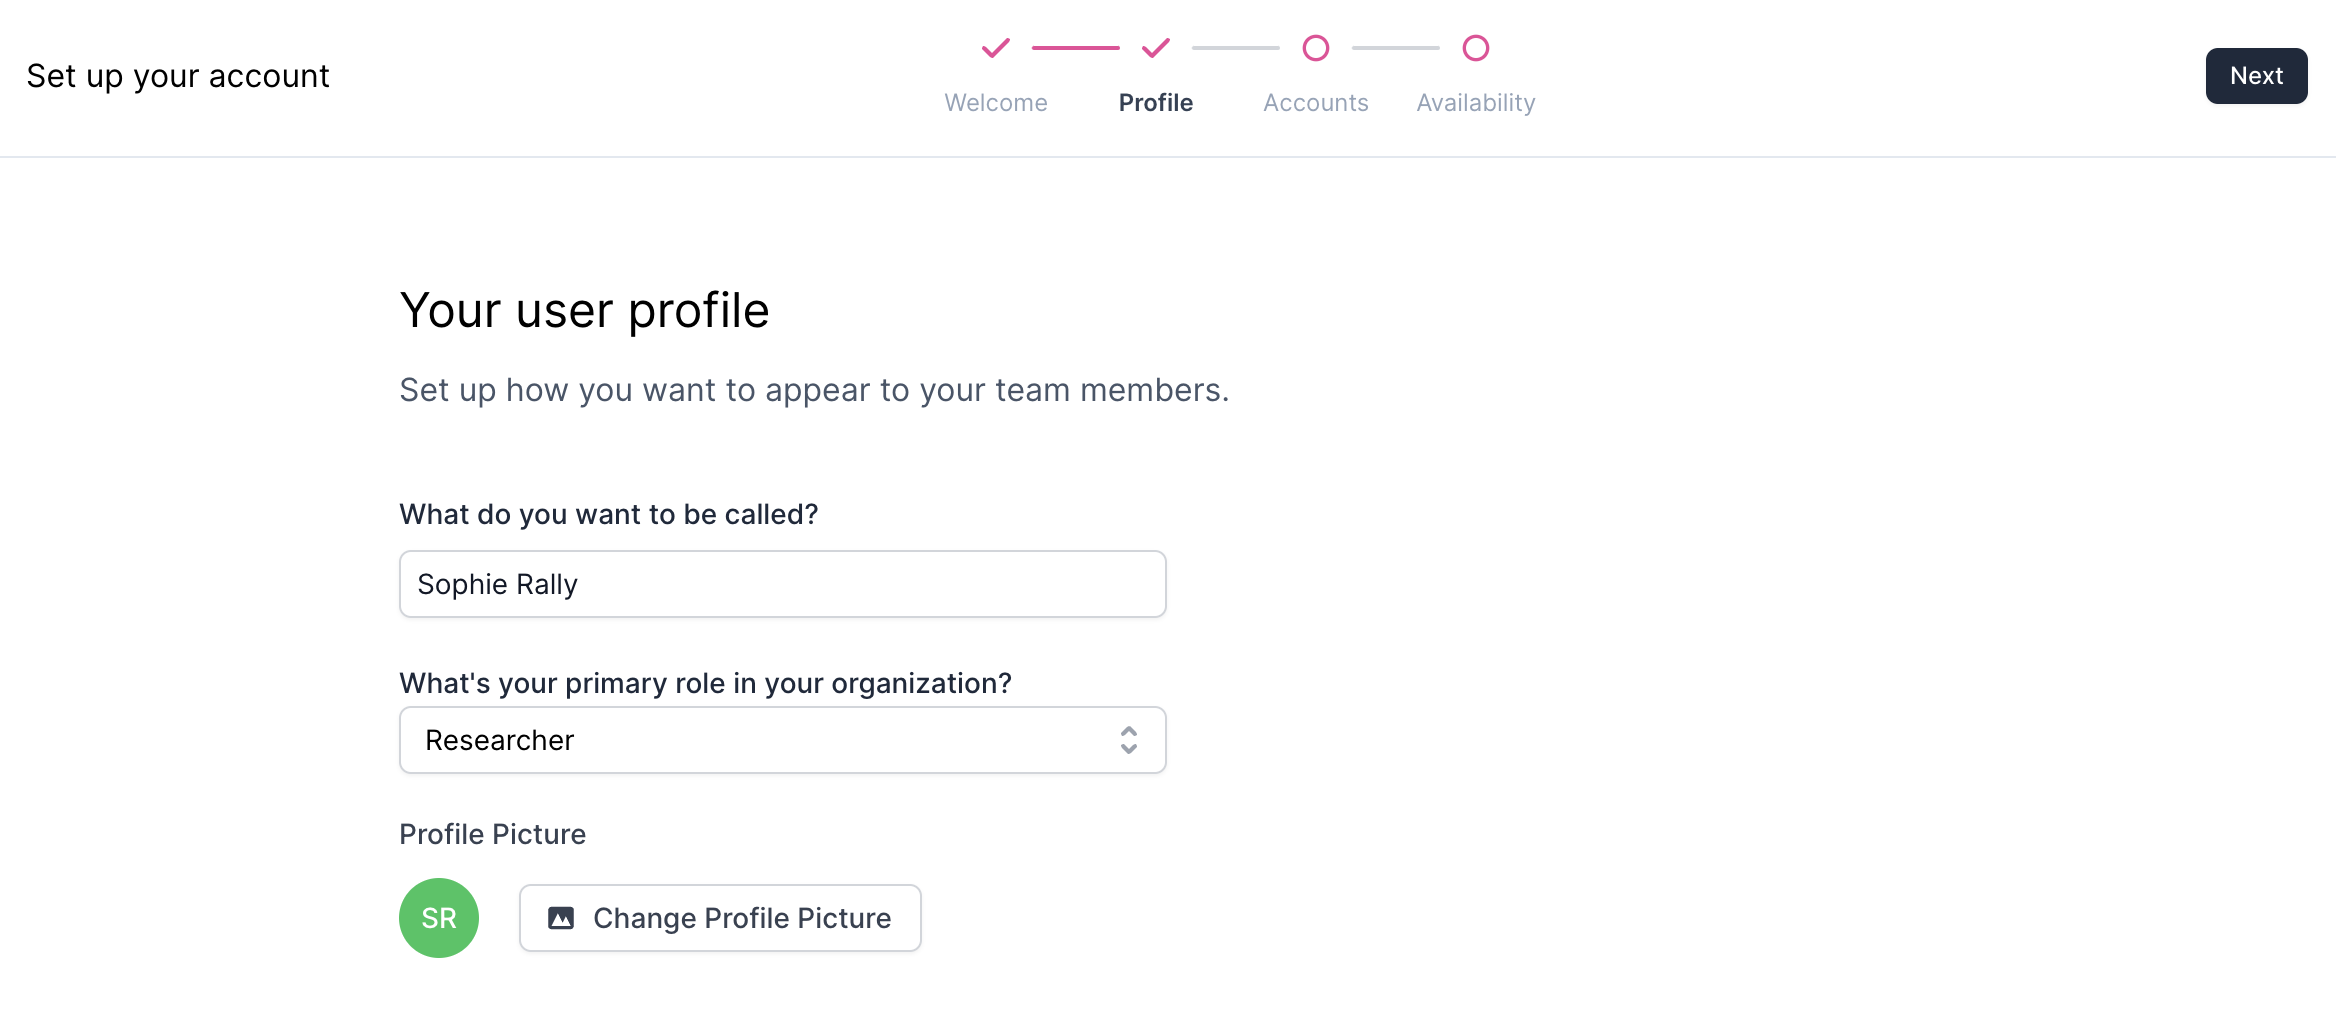Viewport: 2336px width, 1028px height.
Task: Click the progress line between Profile and Accounts
Action: click(x=1236, y=48)
